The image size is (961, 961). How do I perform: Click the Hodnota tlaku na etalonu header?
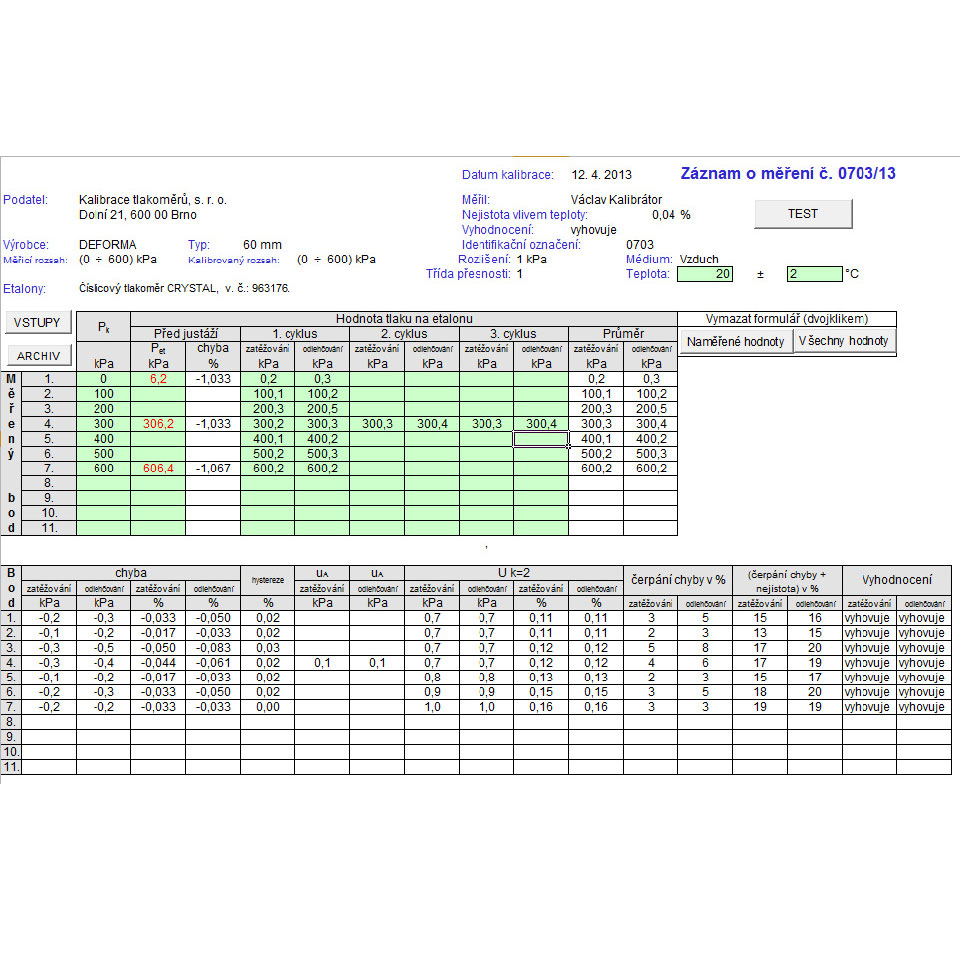(404, 319)
